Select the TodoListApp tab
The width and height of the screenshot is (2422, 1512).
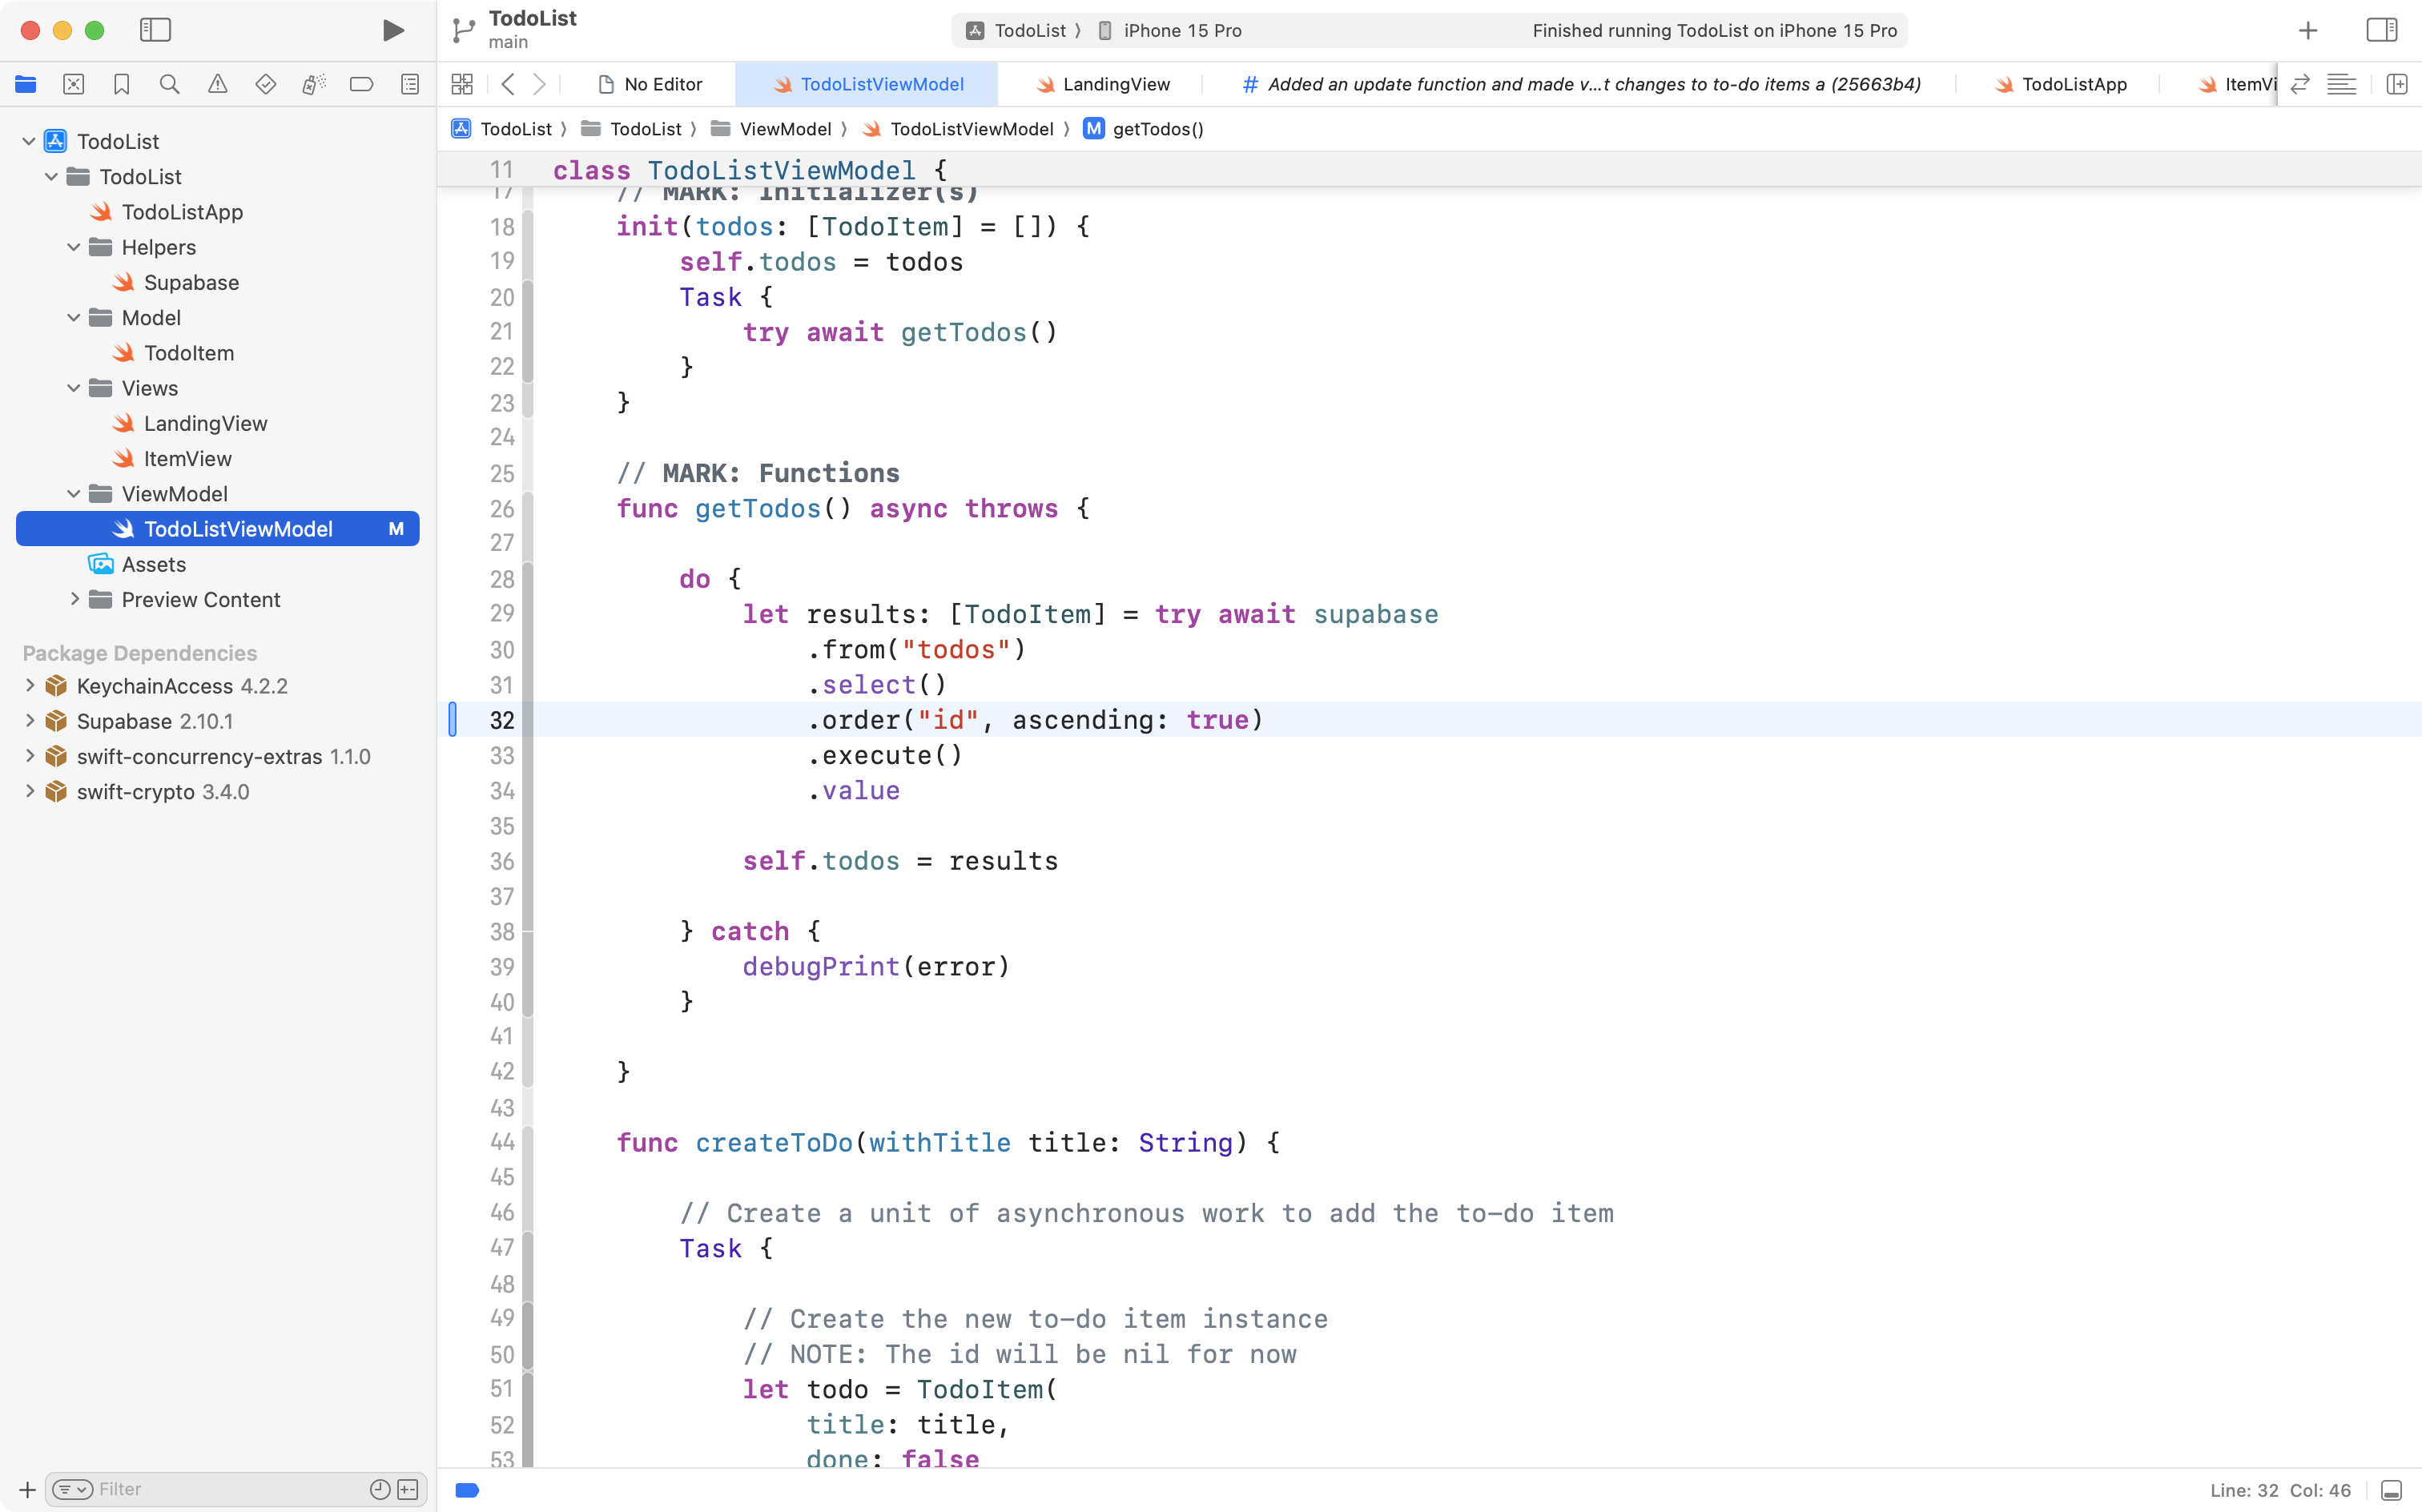point(2072,84)
